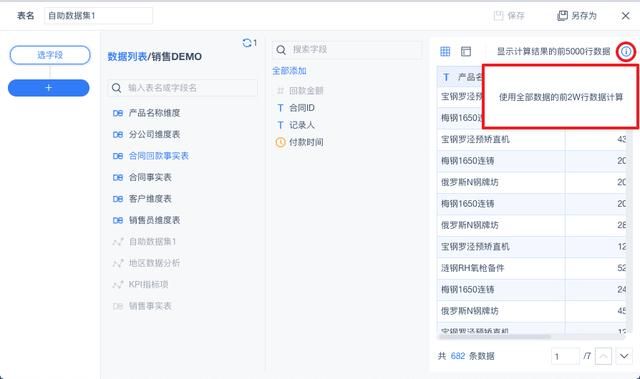The width and height of the screenshot is (640, 379).
Task: Click number-type icon beside 回款金额
Action: (x=280, y=91)
